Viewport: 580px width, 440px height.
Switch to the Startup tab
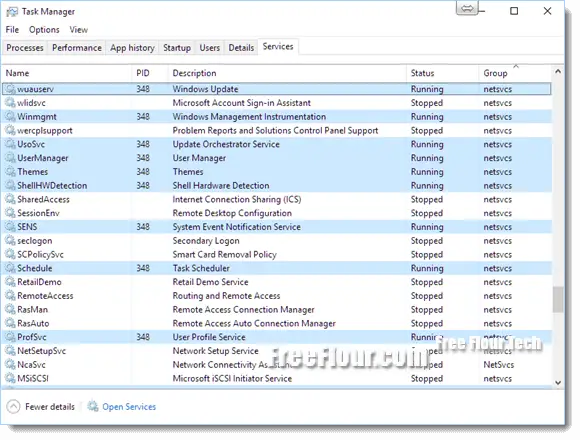(x=177, y=48)
